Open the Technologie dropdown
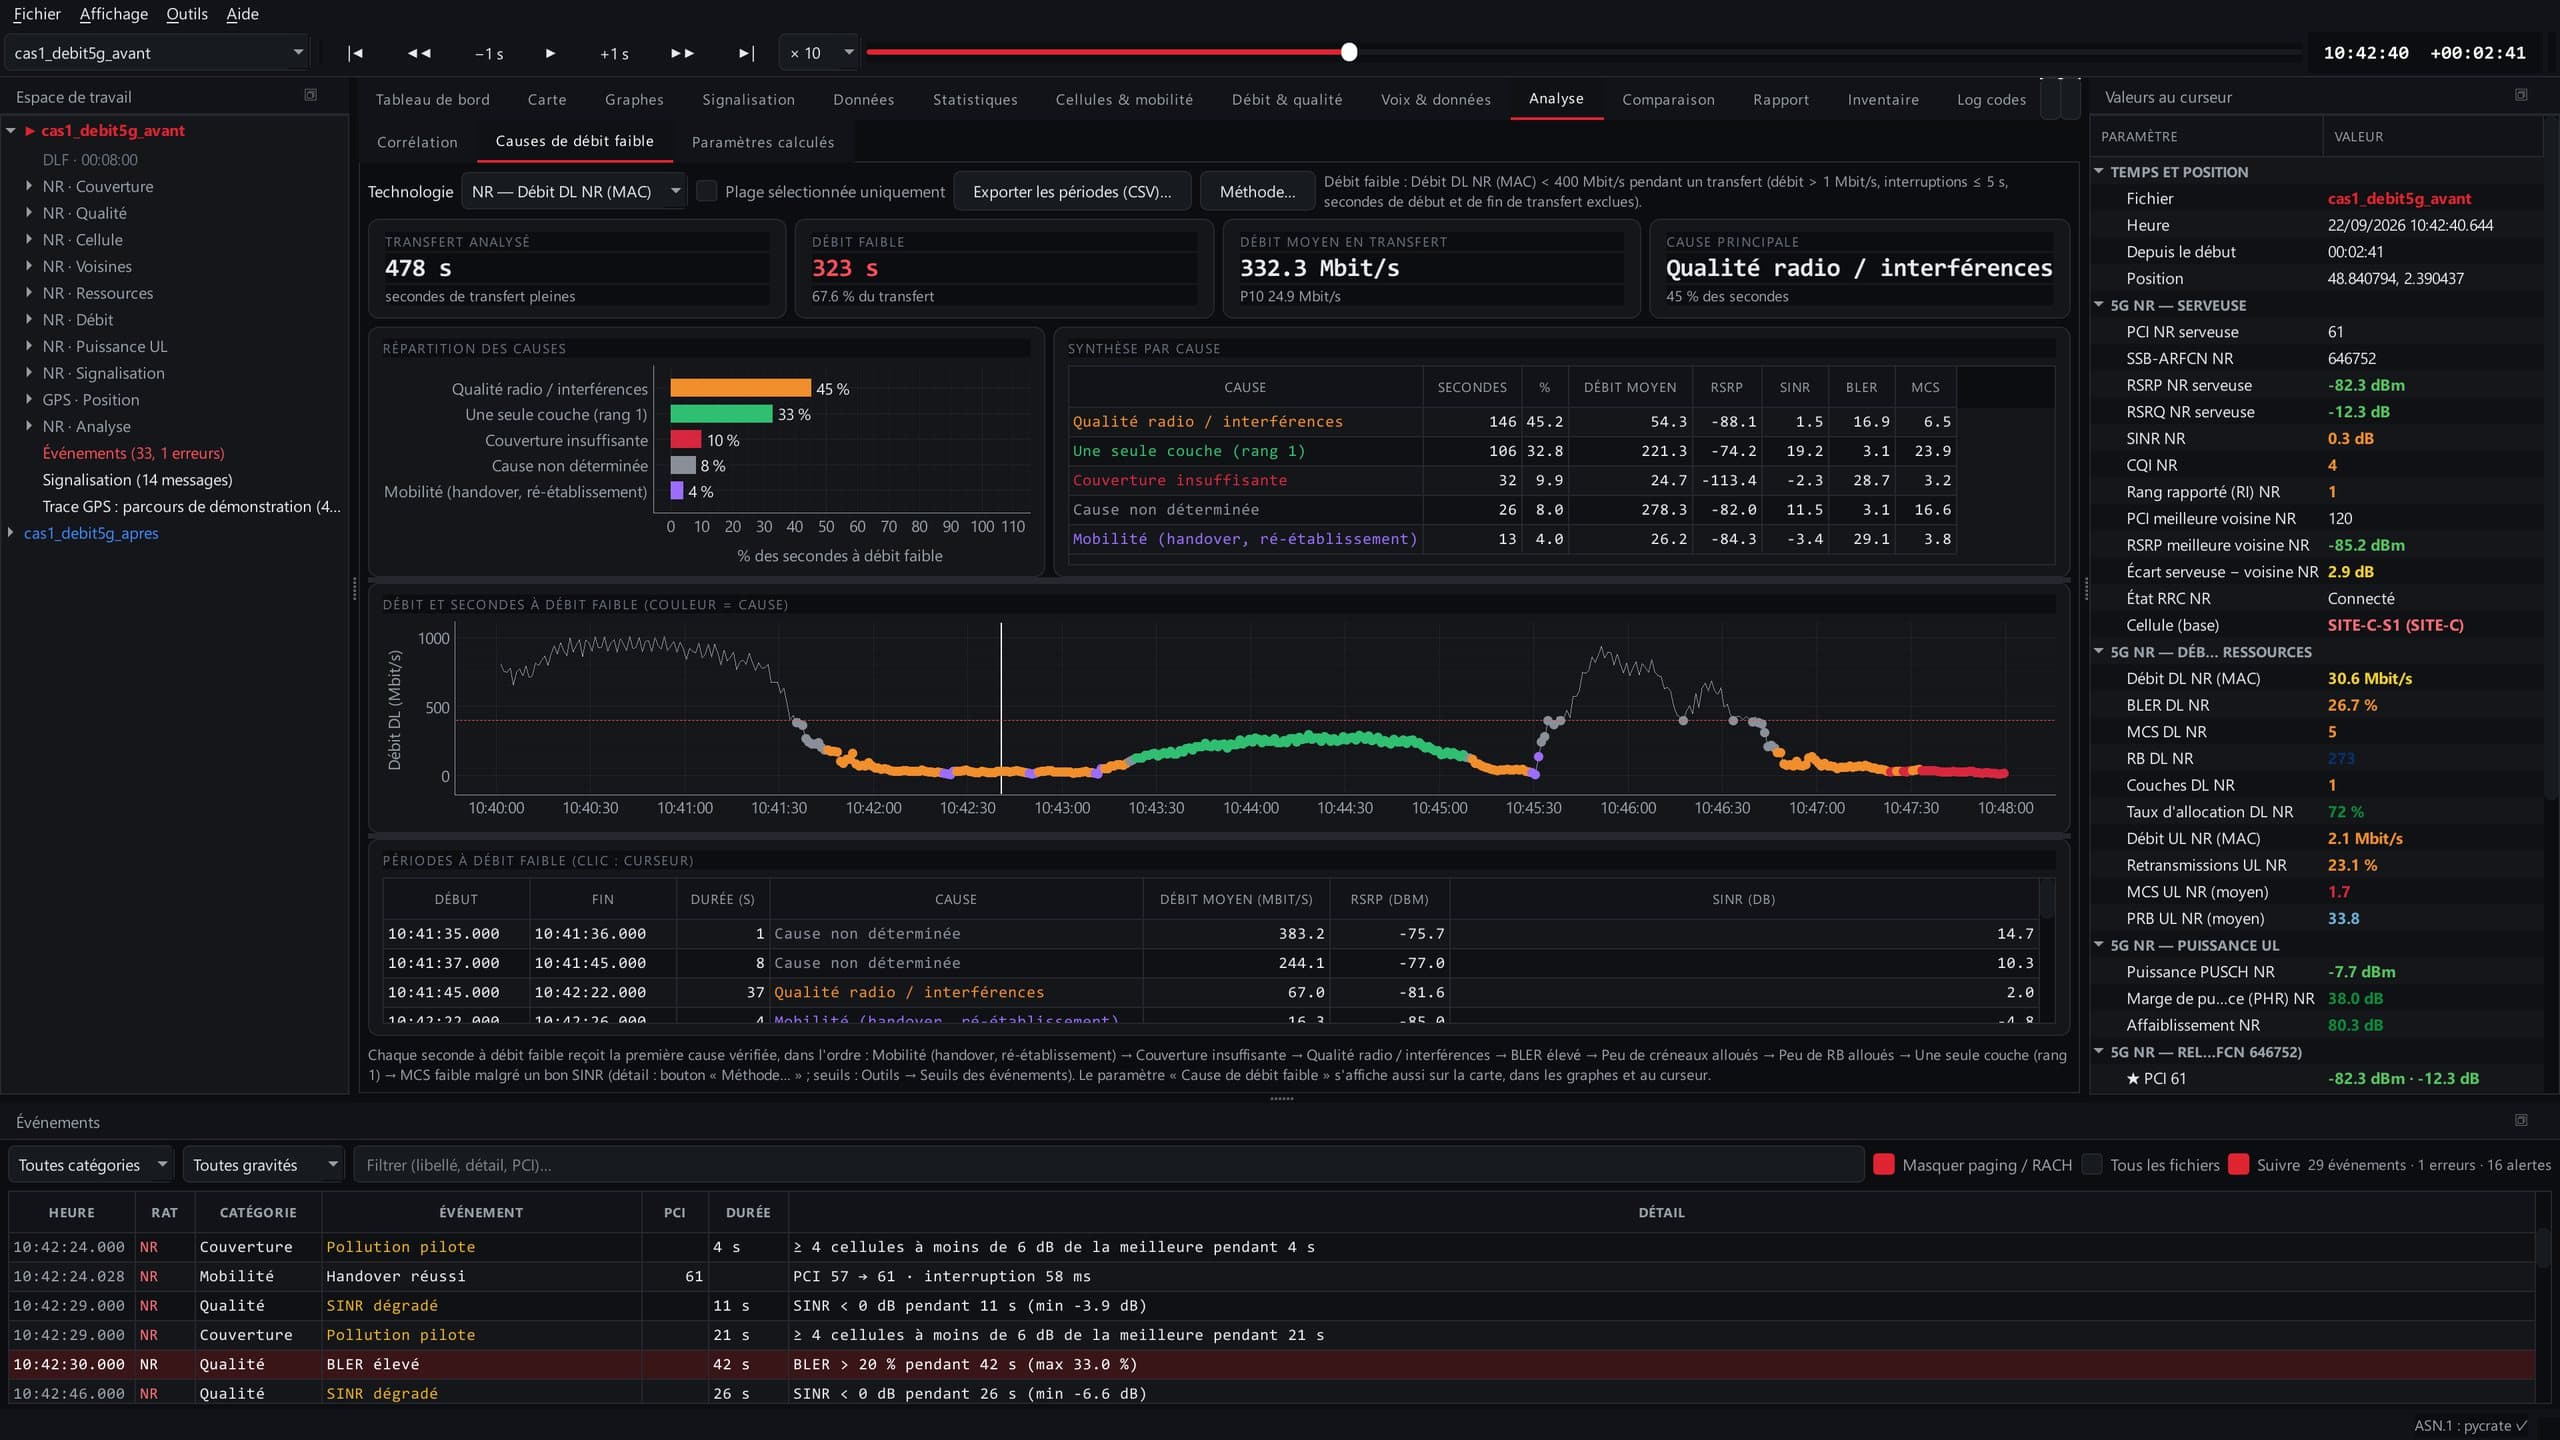This screenshot has width=2560, height=1440. [573, 191]
